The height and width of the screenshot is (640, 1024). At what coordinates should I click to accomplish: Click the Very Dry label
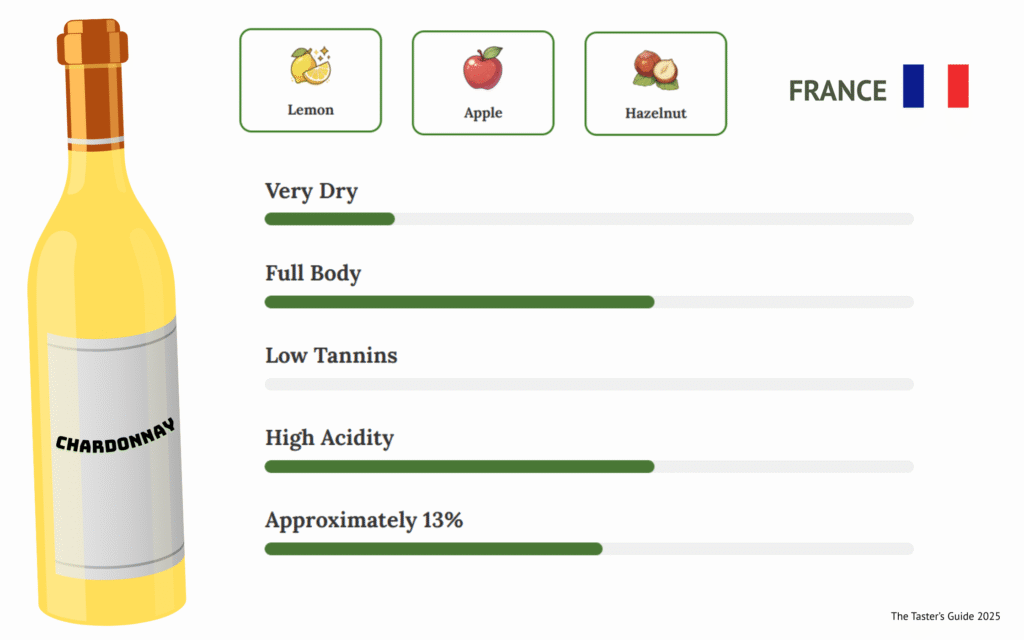click(x=311, y=191)
